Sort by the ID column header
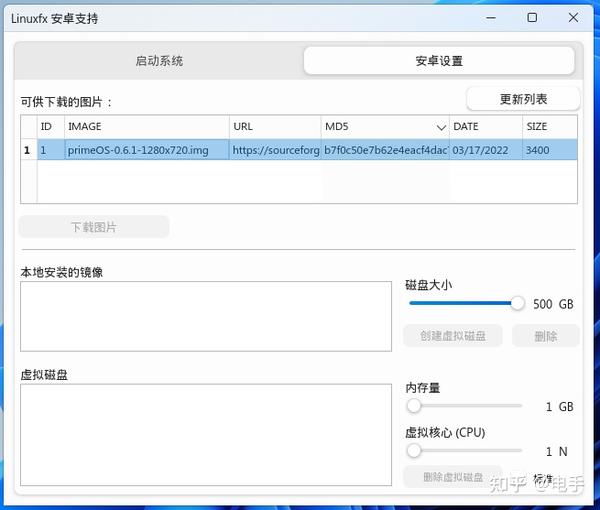 (51, 127)
